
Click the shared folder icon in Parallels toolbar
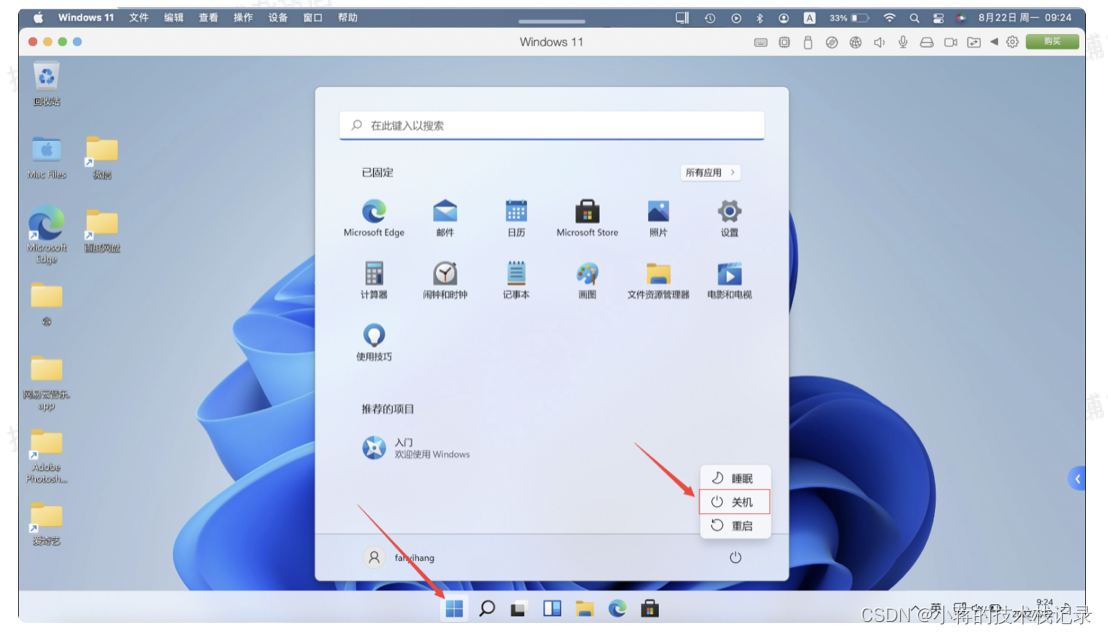click(974, 42)
